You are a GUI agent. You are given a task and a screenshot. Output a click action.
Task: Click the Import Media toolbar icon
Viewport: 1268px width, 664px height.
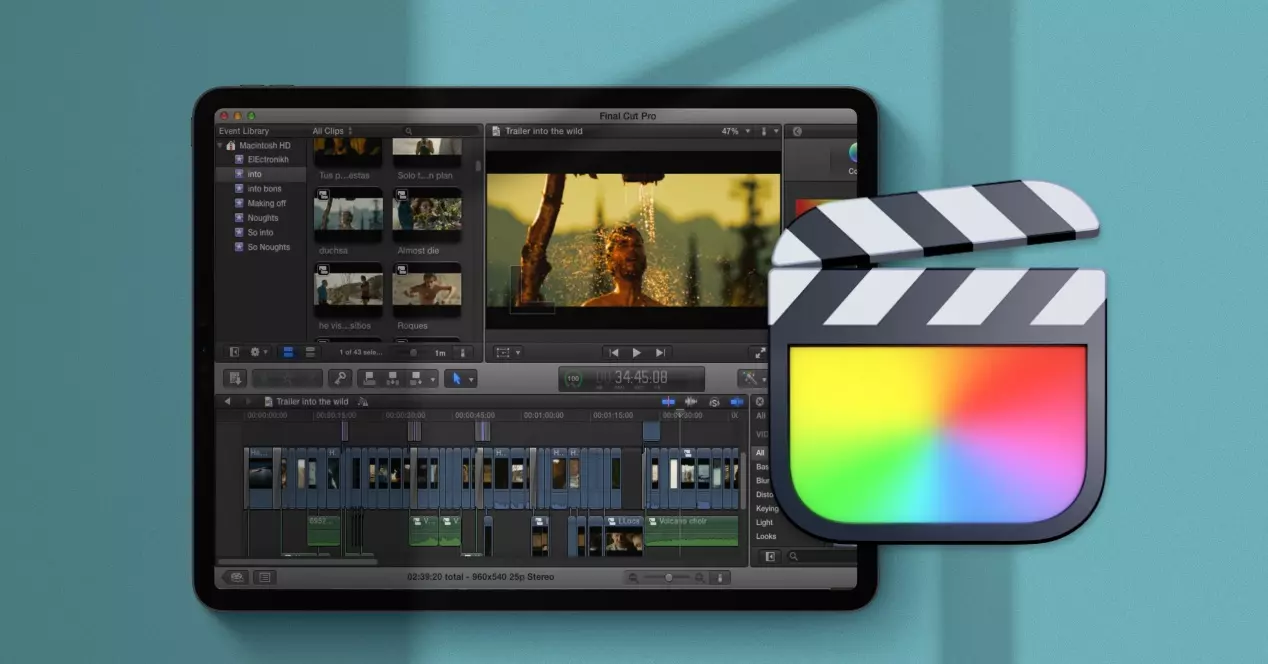tap(235, 379)
